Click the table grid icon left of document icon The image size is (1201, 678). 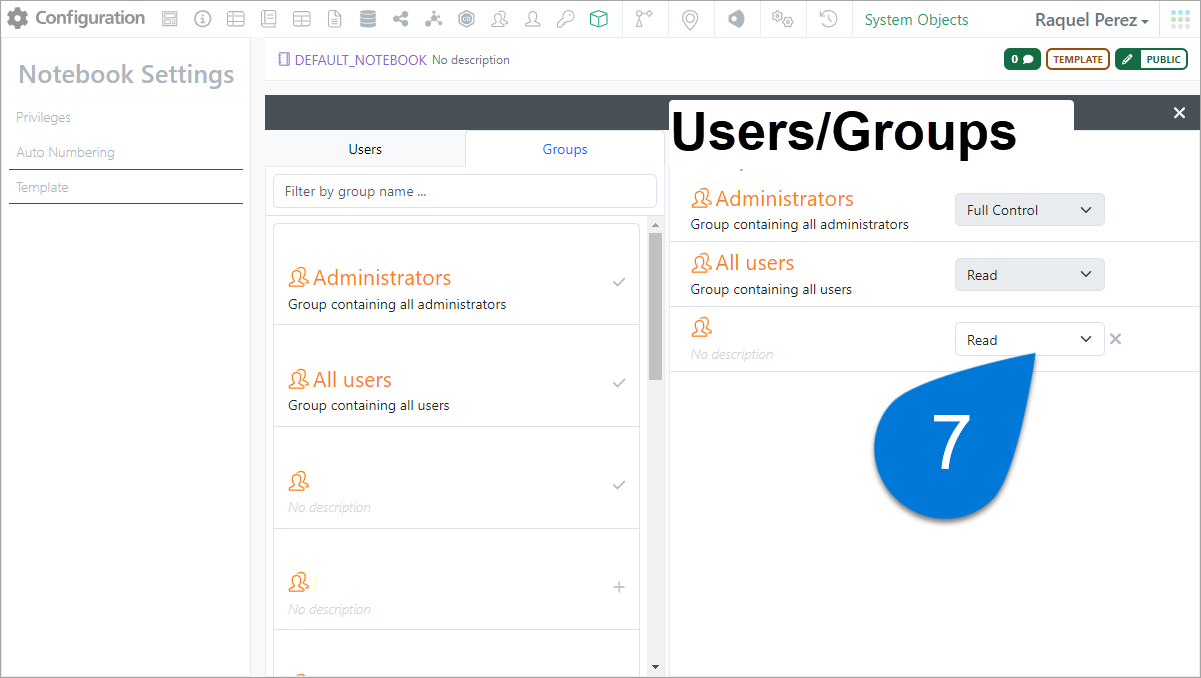pos(301,19)
